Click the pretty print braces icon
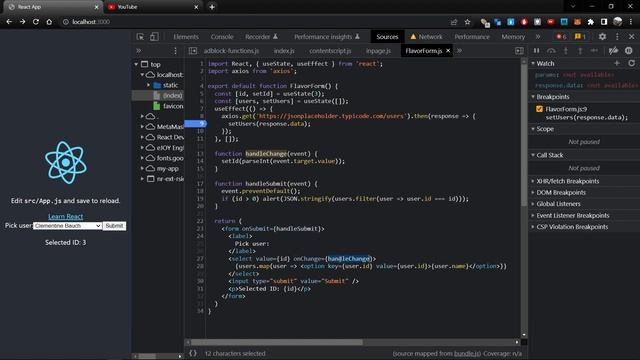Viewport: 640px width, 360px height. click(193, 353)
